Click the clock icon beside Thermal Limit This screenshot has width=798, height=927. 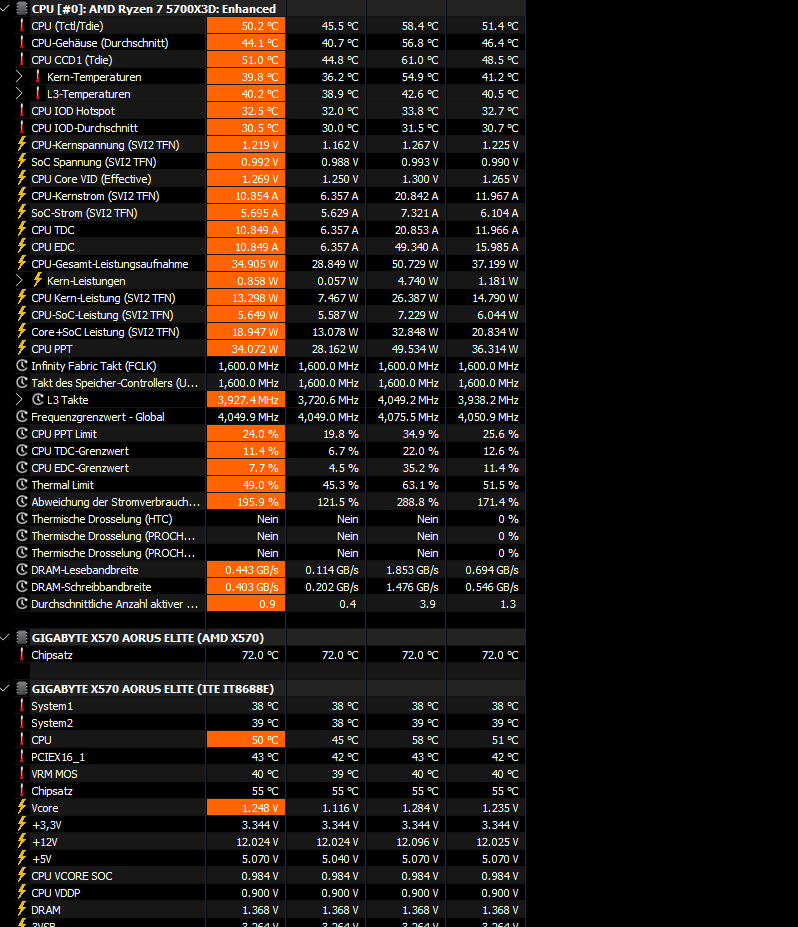(22, 484)
